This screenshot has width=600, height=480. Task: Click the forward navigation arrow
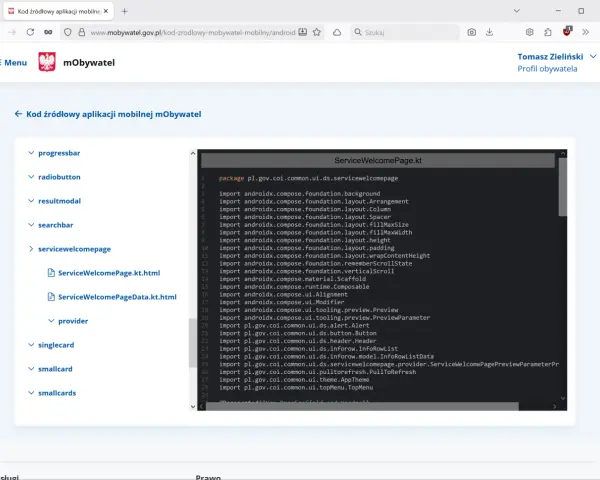pos(12,32)
